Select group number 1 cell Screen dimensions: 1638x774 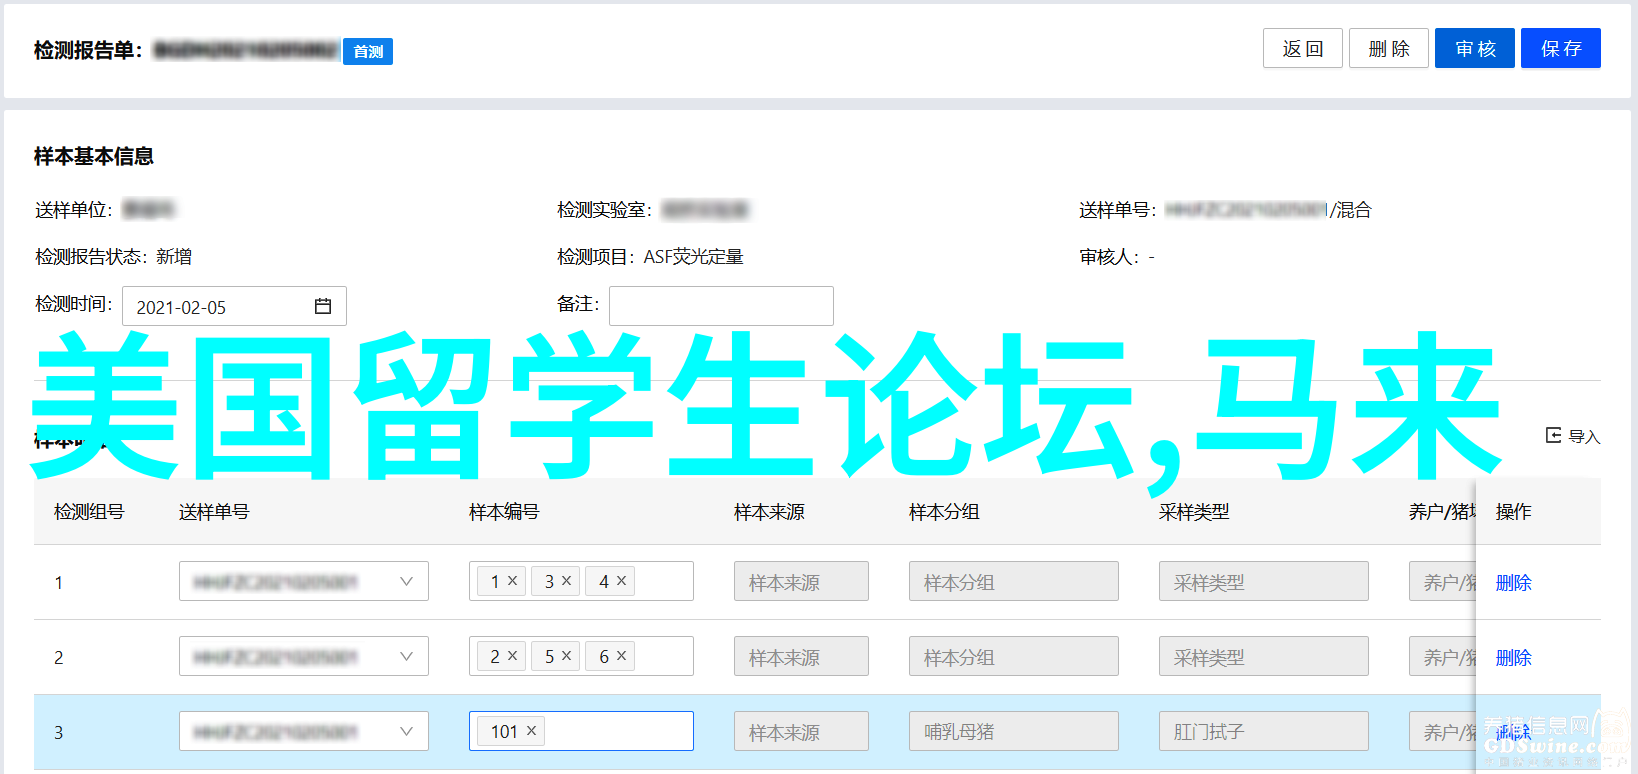pyautogui.click(x=58, y=582)
